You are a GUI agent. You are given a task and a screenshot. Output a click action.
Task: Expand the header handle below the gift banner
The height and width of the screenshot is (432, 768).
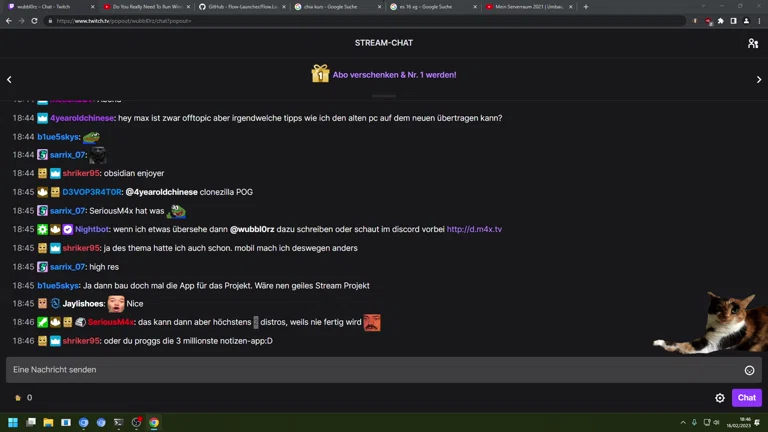[x=384, y=96]
